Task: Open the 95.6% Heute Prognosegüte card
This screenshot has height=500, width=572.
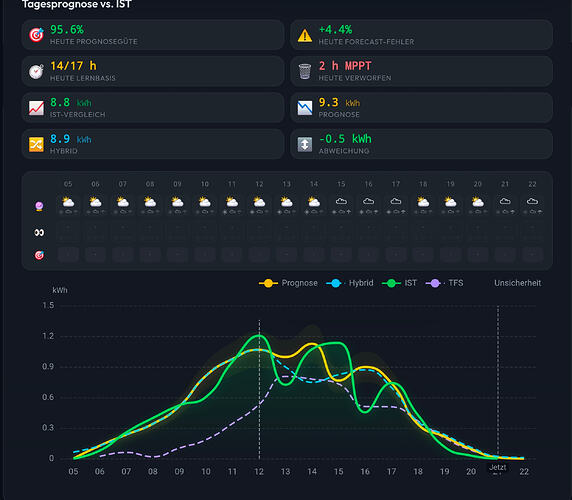Action: (x=153, y=35)
